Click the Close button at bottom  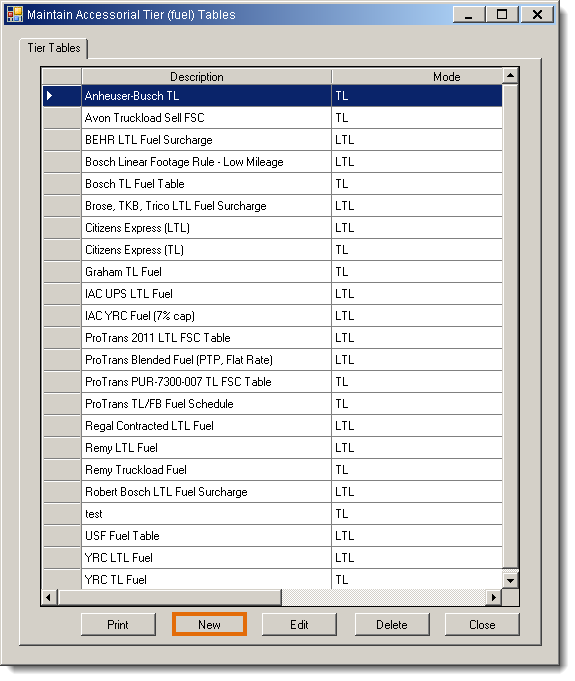(482, 625)
